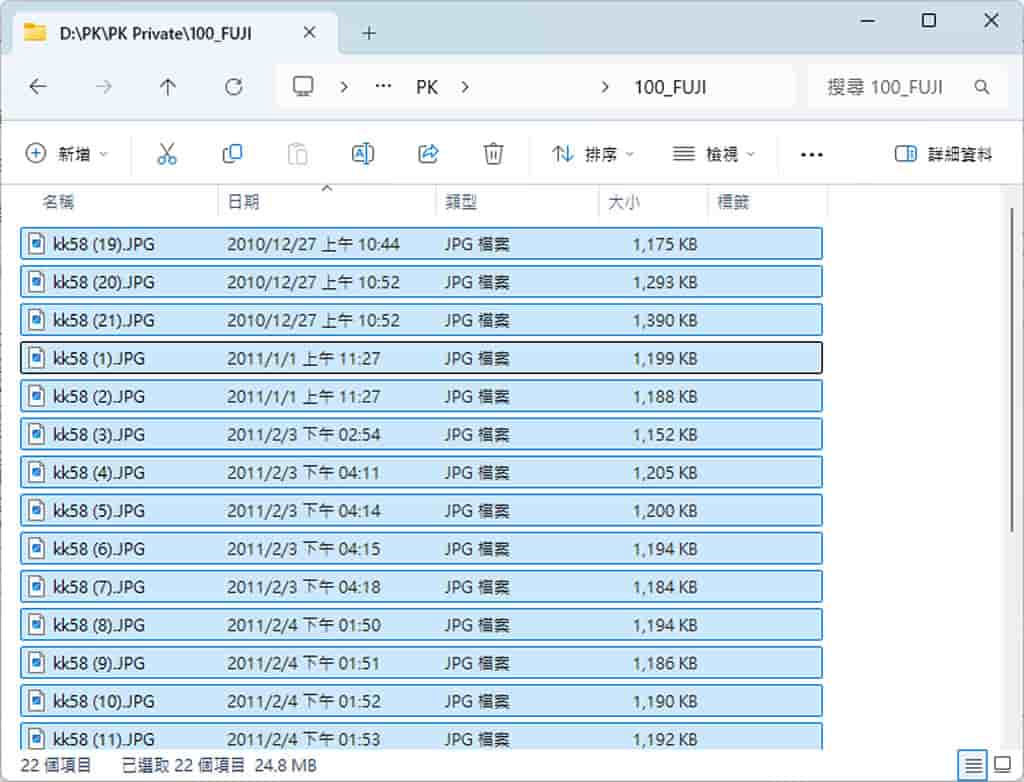Select file kk58 (1).JPG

click(x=421, y=358)
